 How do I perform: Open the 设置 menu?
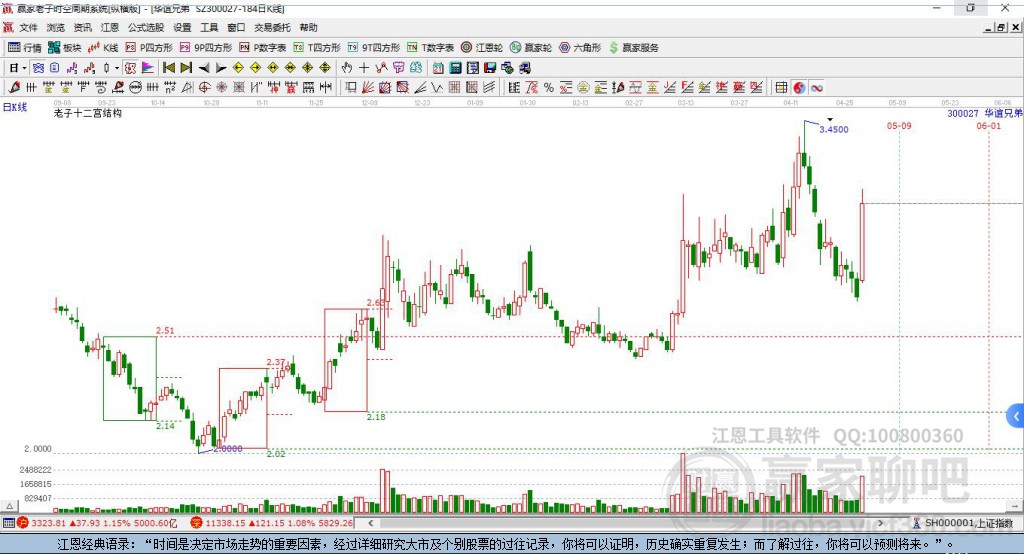pyautogui.click(x=182, y=27)
